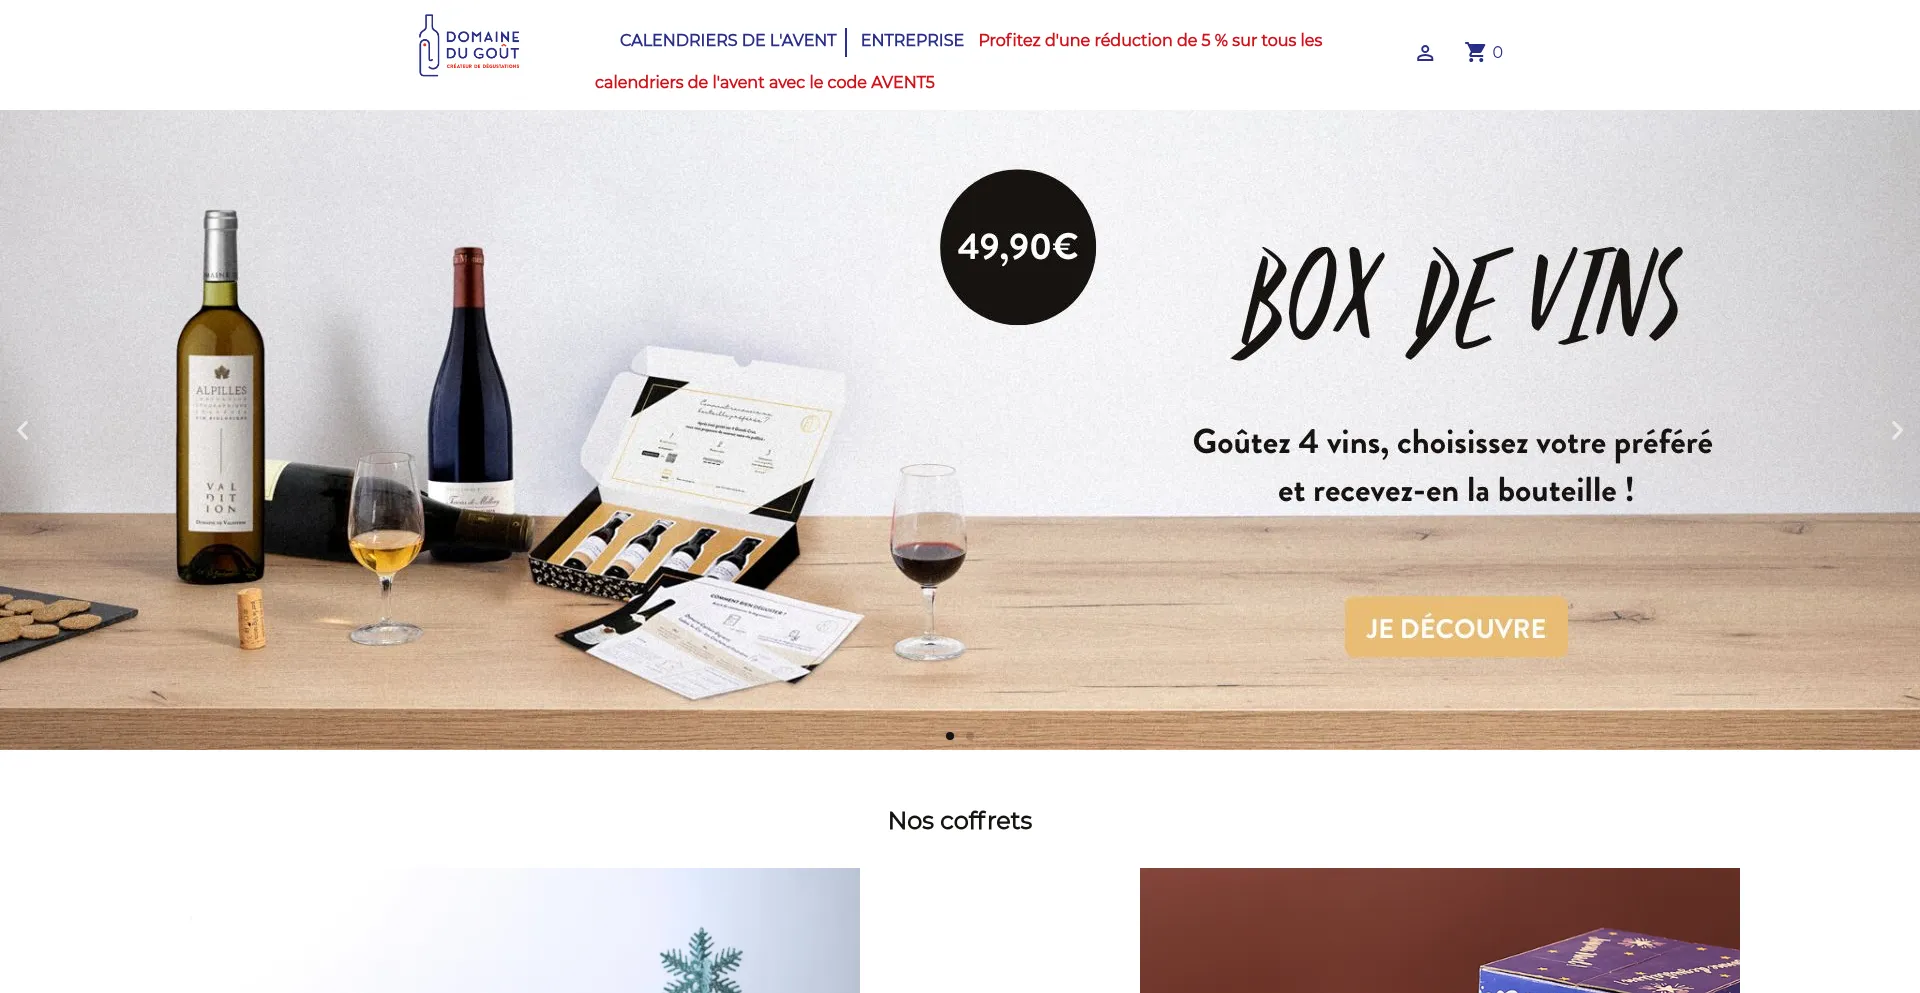Viewport: 1920px width, 993px height.
Task: Advance to next slide with right arrow
Action: pos(1897,430)
